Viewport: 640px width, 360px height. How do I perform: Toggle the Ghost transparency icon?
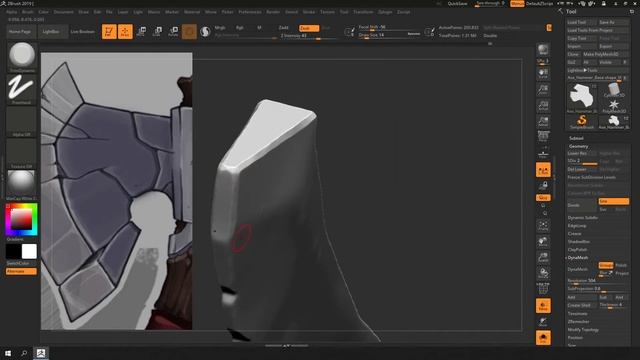tap(543, 322)
